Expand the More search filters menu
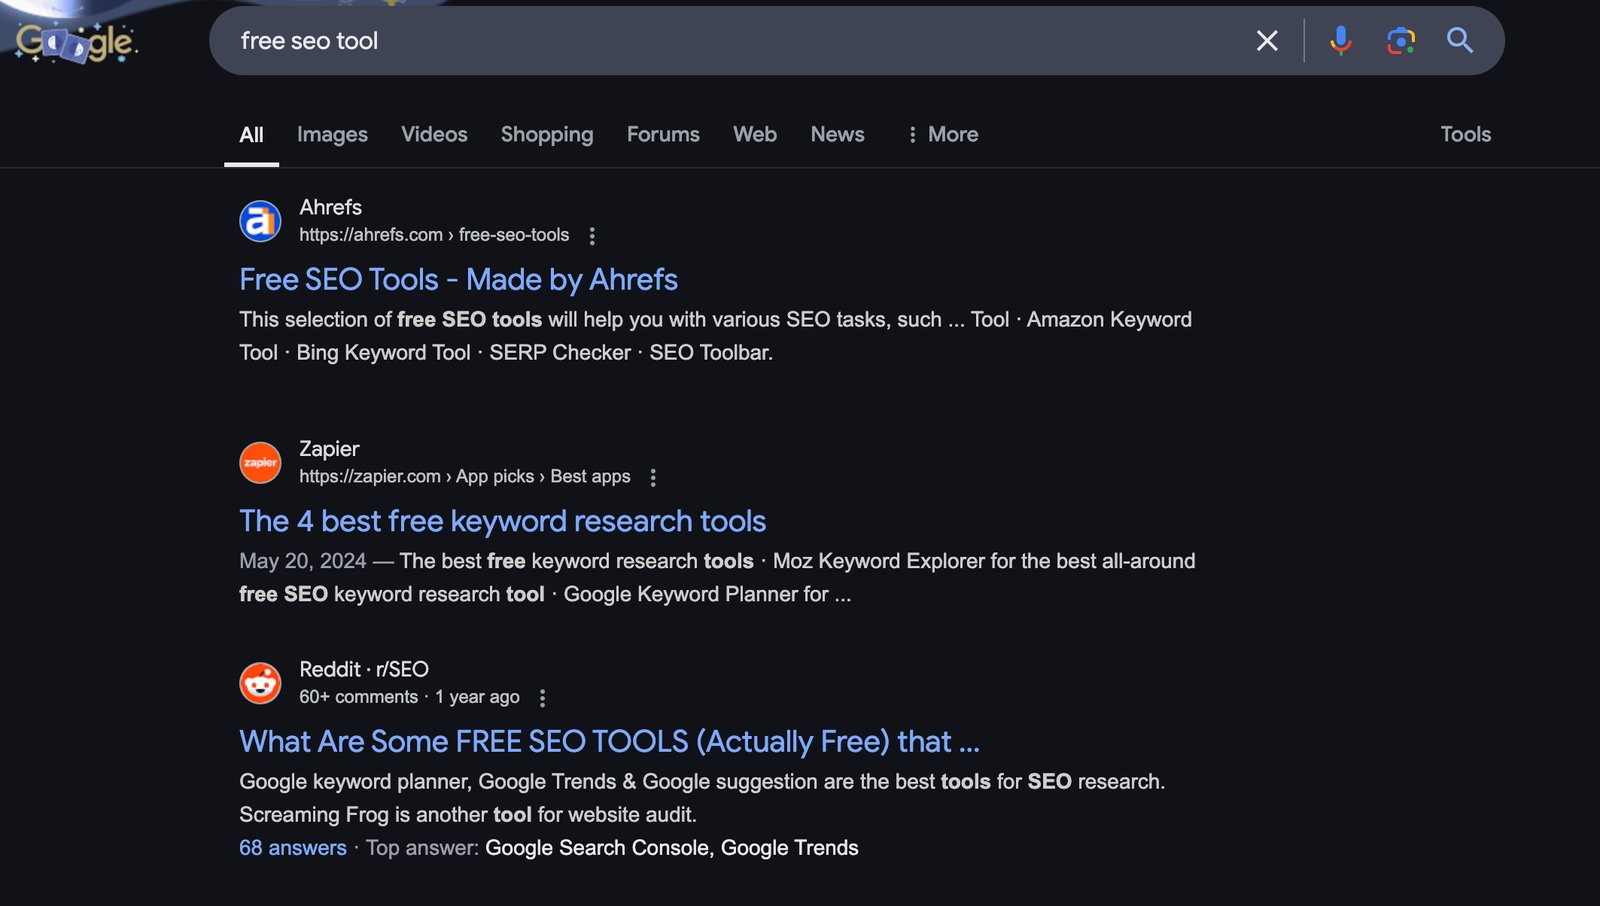The height and width of the screenshot is (906, 1600). click(x=942, y=135)
